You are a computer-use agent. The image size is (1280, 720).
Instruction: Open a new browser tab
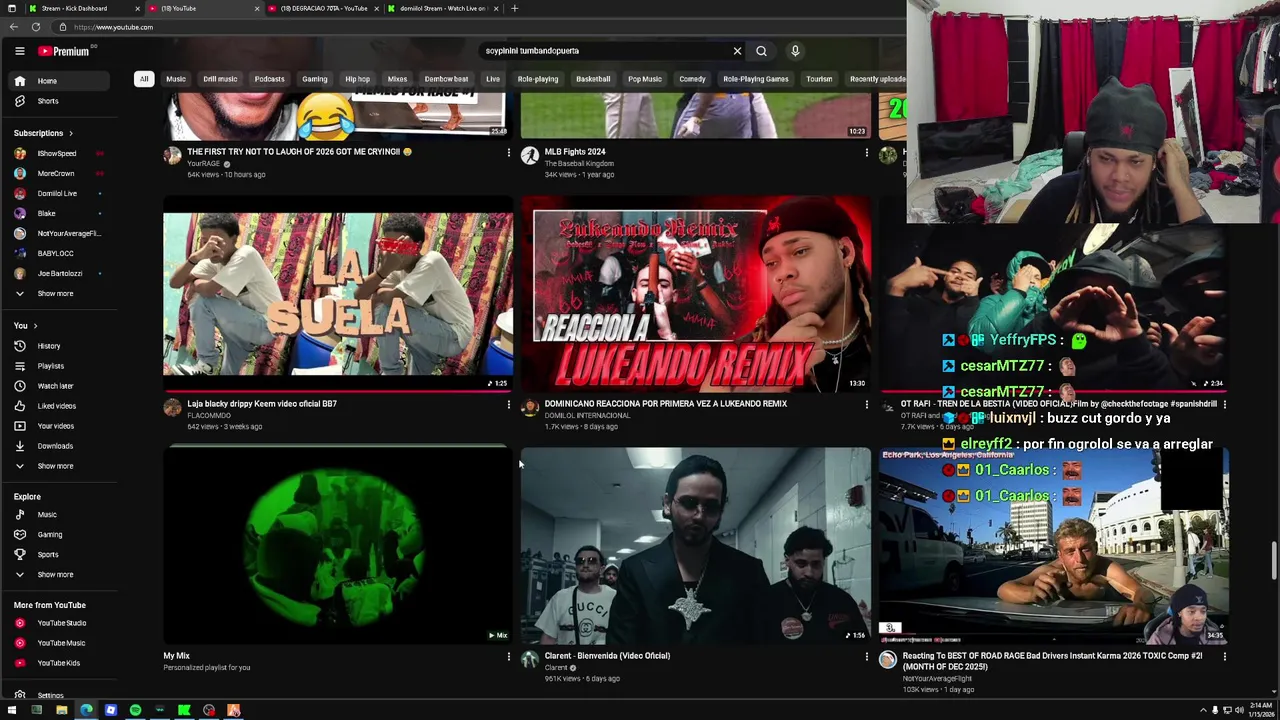click(514, 8)
